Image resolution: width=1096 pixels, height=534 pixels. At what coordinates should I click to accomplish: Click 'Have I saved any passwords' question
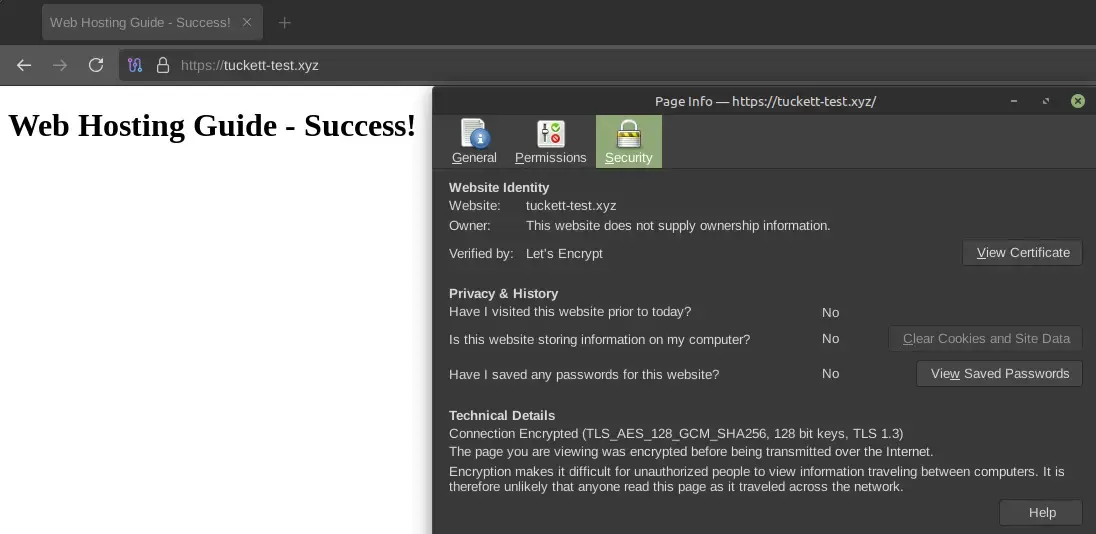point(584,375)
